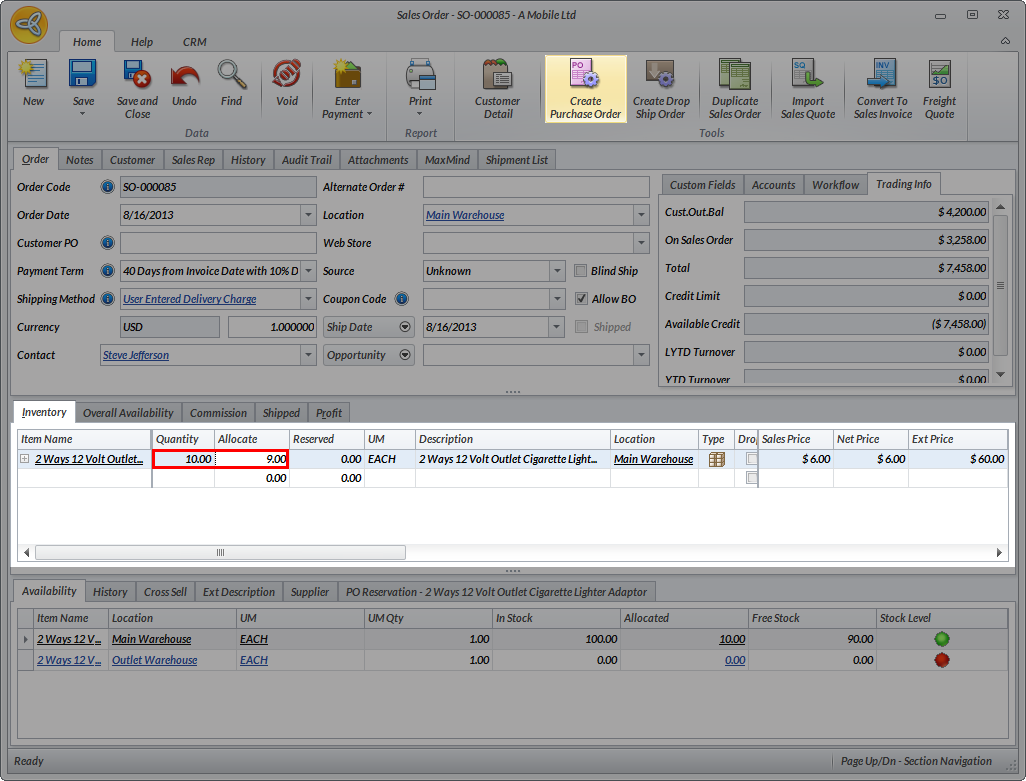Screen dimensions: 1026x781
Task: Open the Steve Jefferson contact link
Action: point(136,355)
